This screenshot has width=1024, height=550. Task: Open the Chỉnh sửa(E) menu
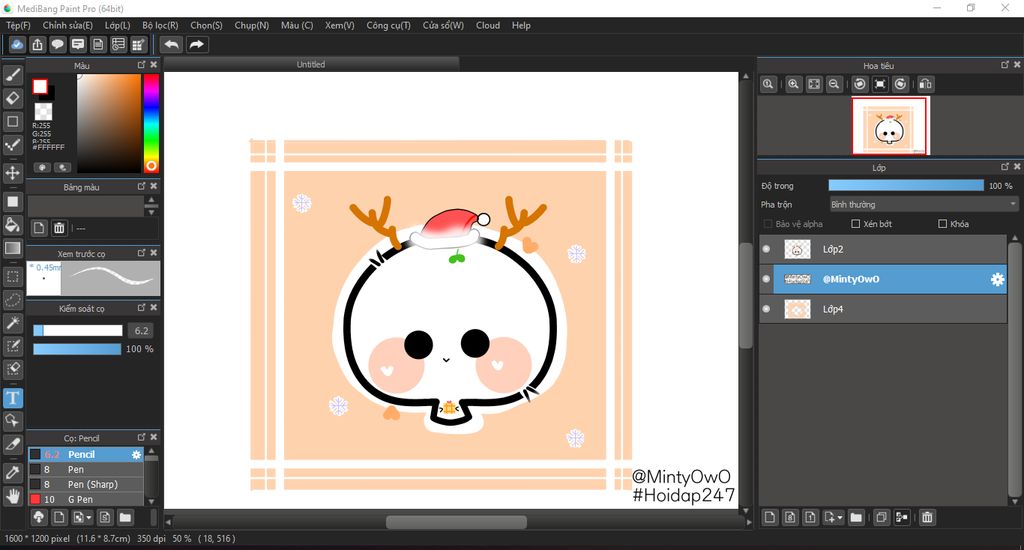tap(67, 25)
